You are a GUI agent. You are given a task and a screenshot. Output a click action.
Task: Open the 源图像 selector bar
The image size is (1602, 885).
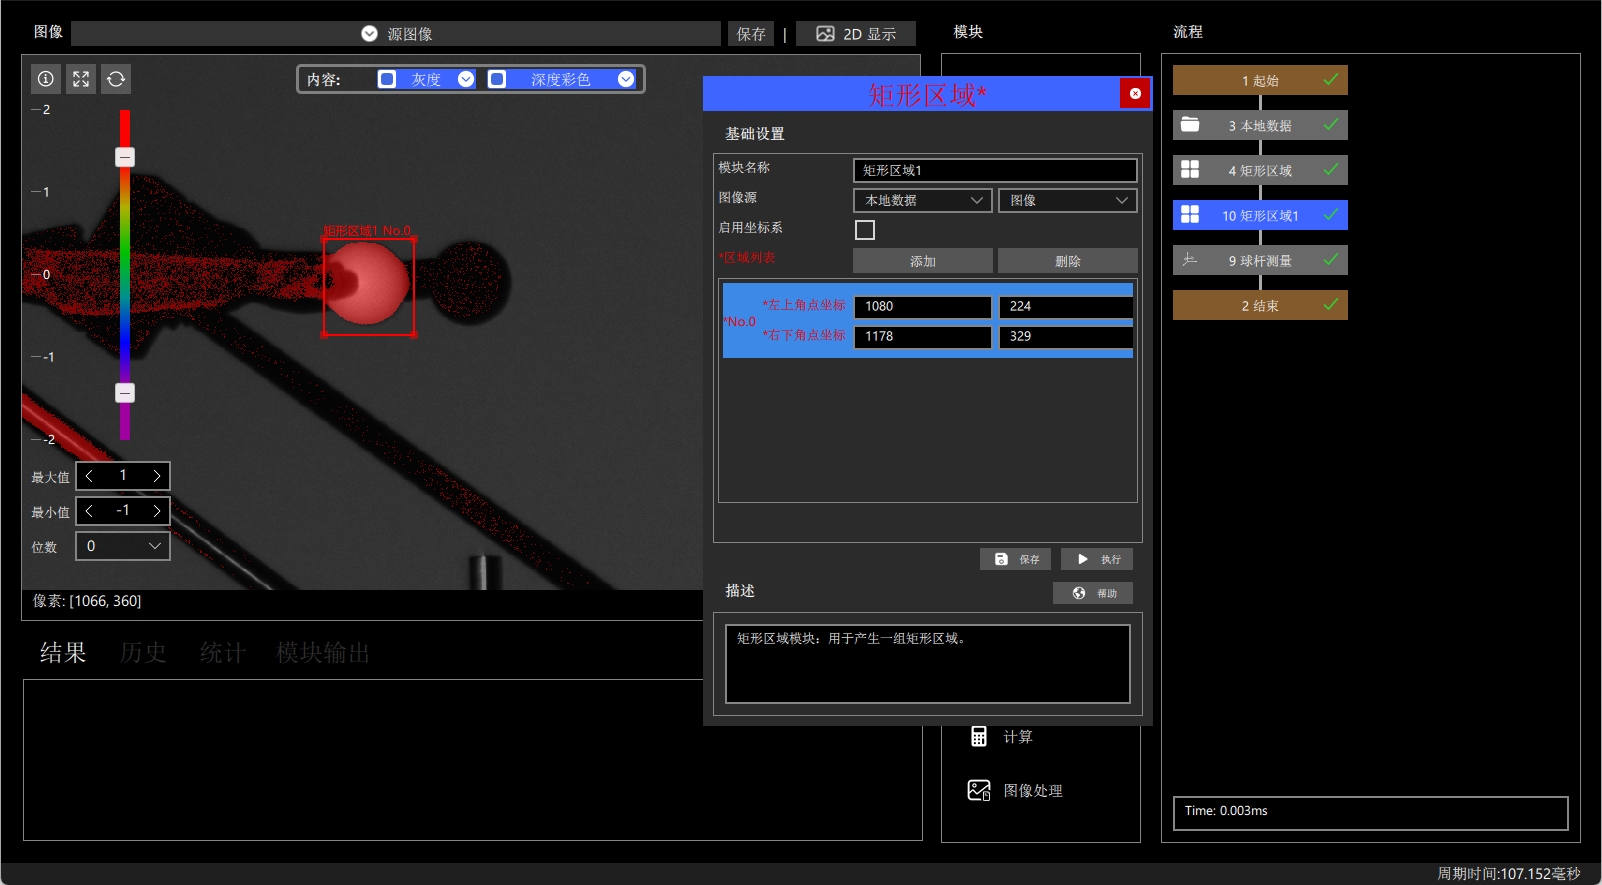[x=396, y=34]
